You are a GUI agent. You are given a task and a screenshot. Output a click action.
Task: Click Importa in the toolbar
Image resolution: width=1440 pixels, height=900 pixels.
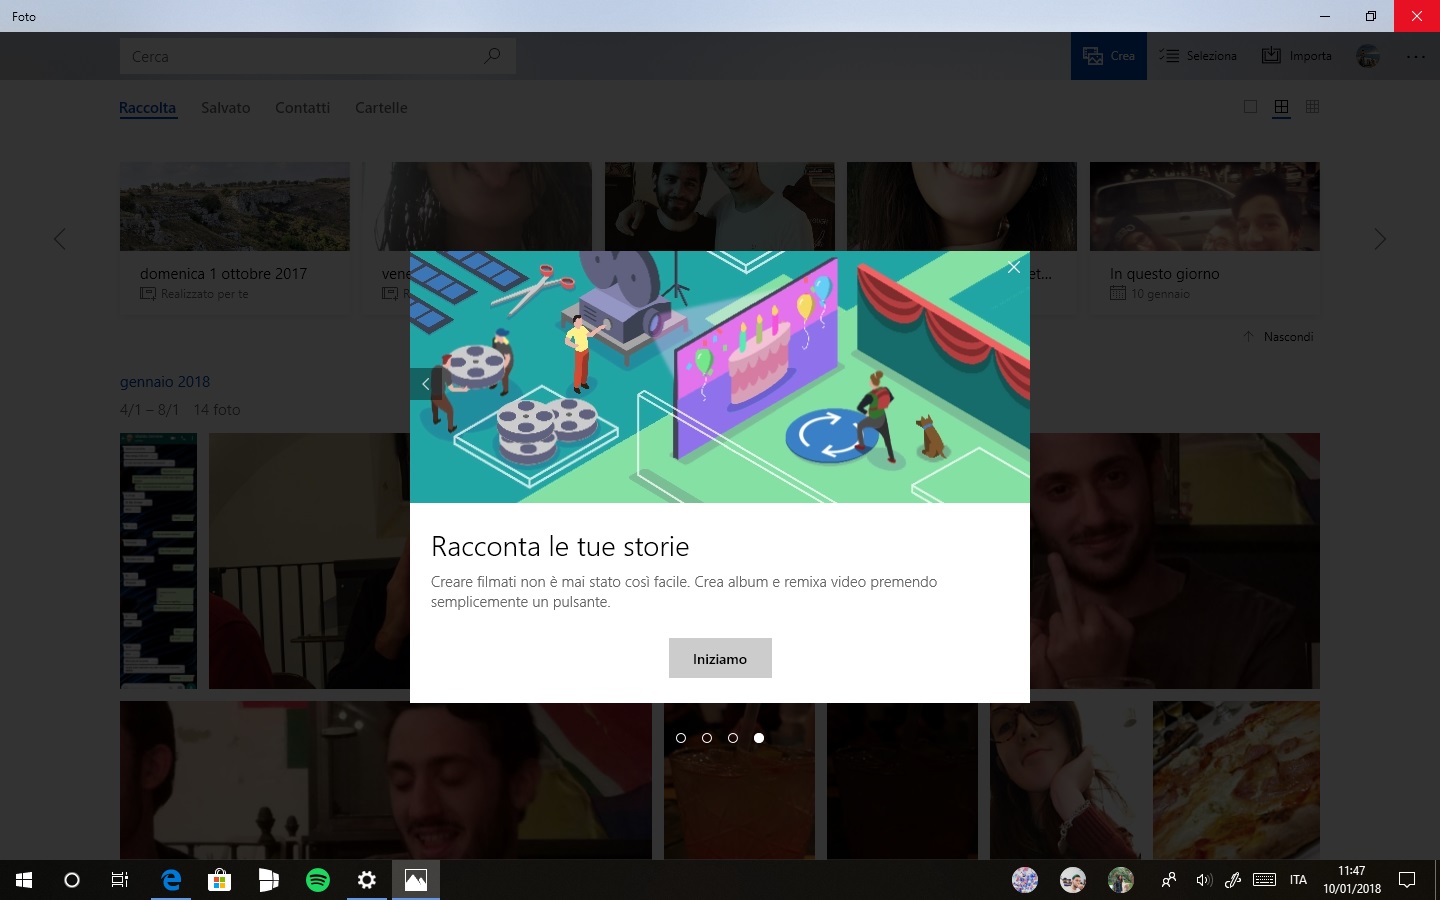(x=1297, y=56)
